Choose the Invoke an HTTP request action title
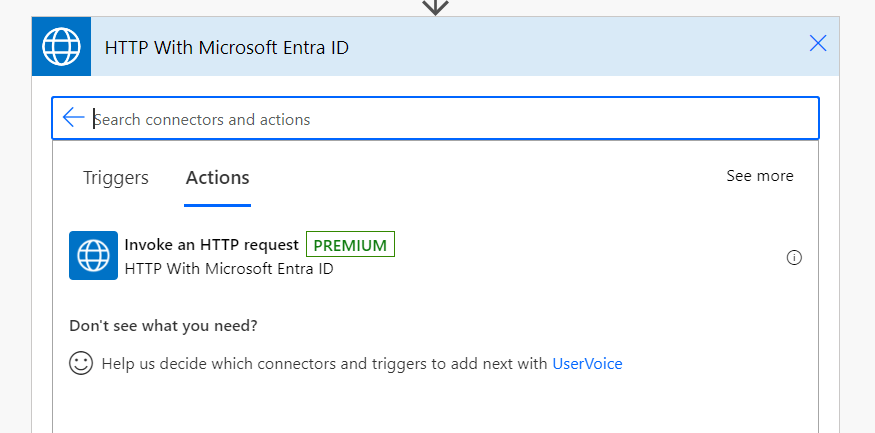Image resolution: width=875 pixels, height=433 pixels. pyautogui.click(x=211, y=245)
